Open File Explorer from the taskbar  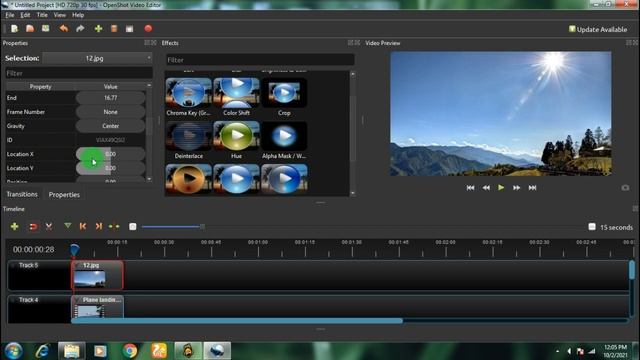tap(71, 351)
